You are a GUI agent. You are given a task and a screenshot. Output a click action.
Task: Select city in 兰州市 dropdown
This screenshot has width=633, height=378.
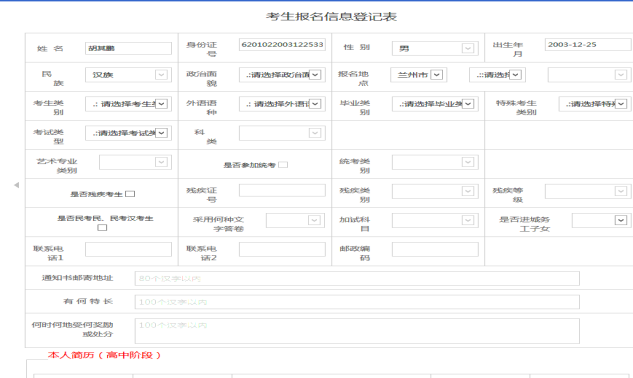(x=419, y=75)
